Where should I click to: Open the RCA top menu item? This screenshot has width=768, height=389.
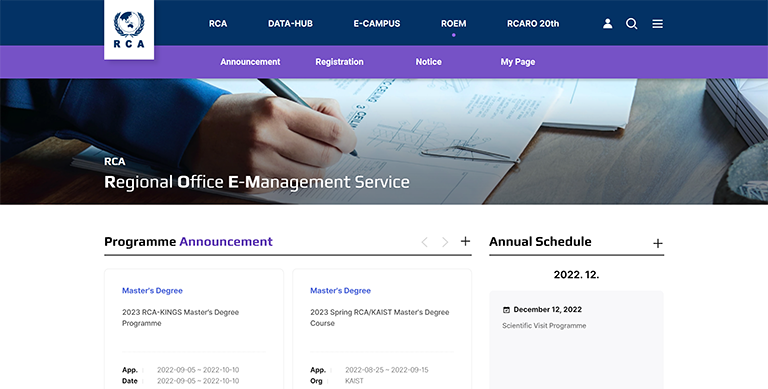click(x=218, y=24)
